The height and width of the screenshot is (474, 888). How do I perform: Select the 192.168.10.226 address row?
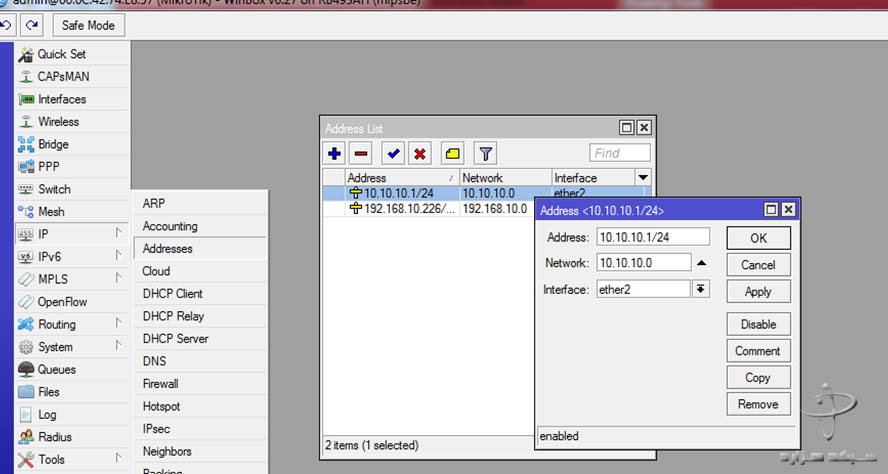[x=429, y=208]
